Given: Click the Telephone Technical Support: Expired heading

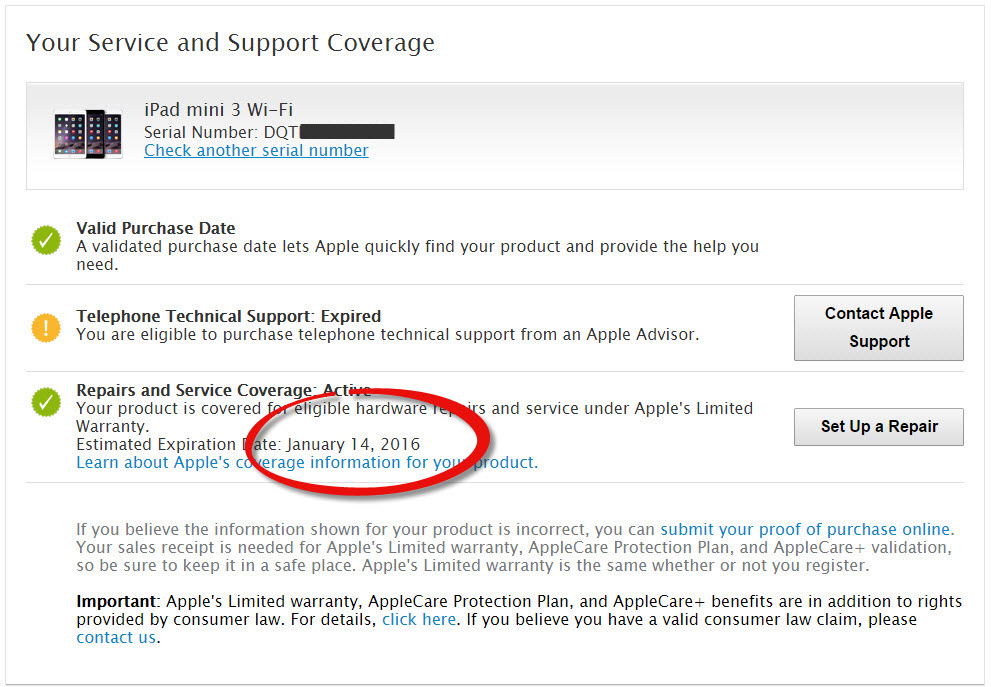Looking at the screenshot, I should pyautogui.click(x=228, y=317).
